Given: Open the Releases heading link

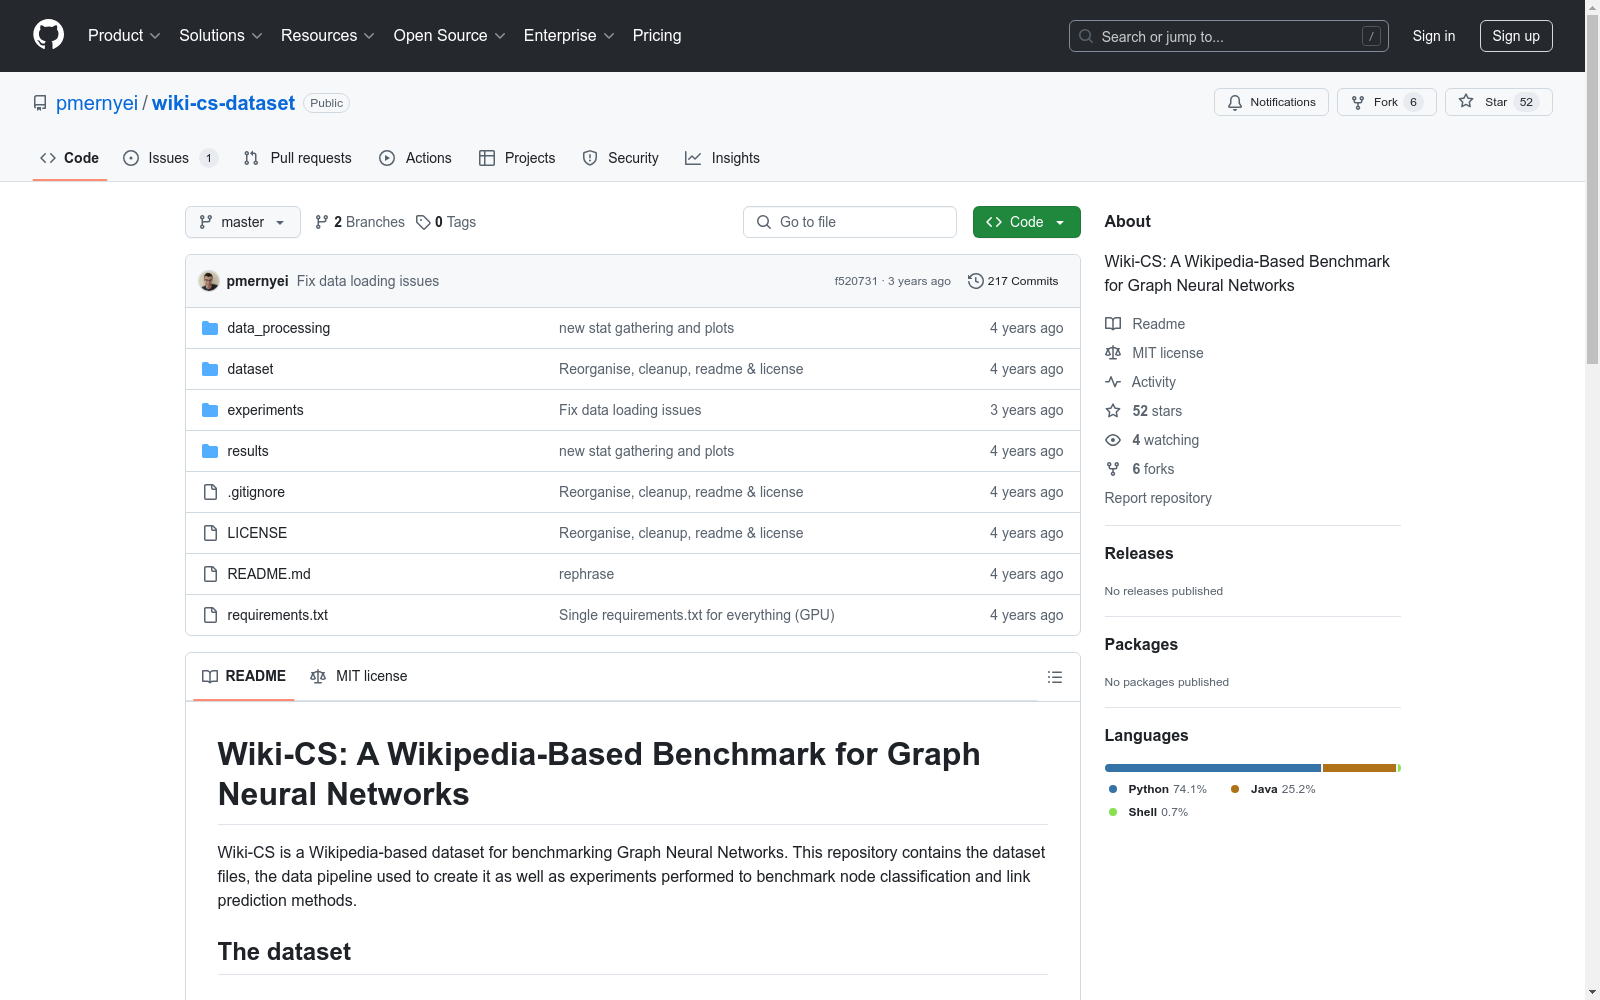Looking at the screenshot, I should pos(1139,553).
